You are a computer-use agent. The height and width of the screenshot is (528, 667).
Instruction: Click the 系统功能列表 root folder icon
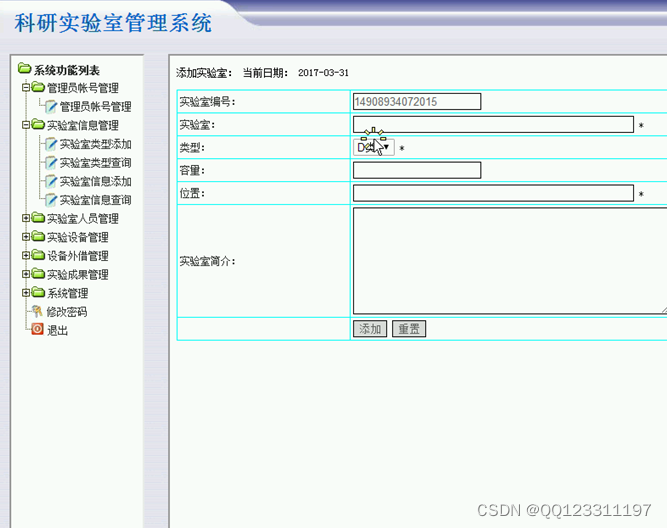coord(24,68)
